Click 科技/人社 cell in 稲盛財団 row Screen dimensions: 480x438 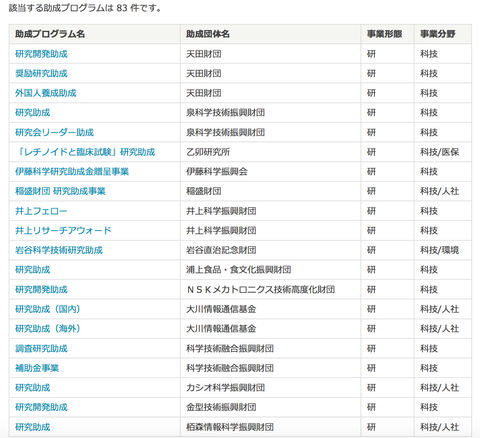coord(443,191)
